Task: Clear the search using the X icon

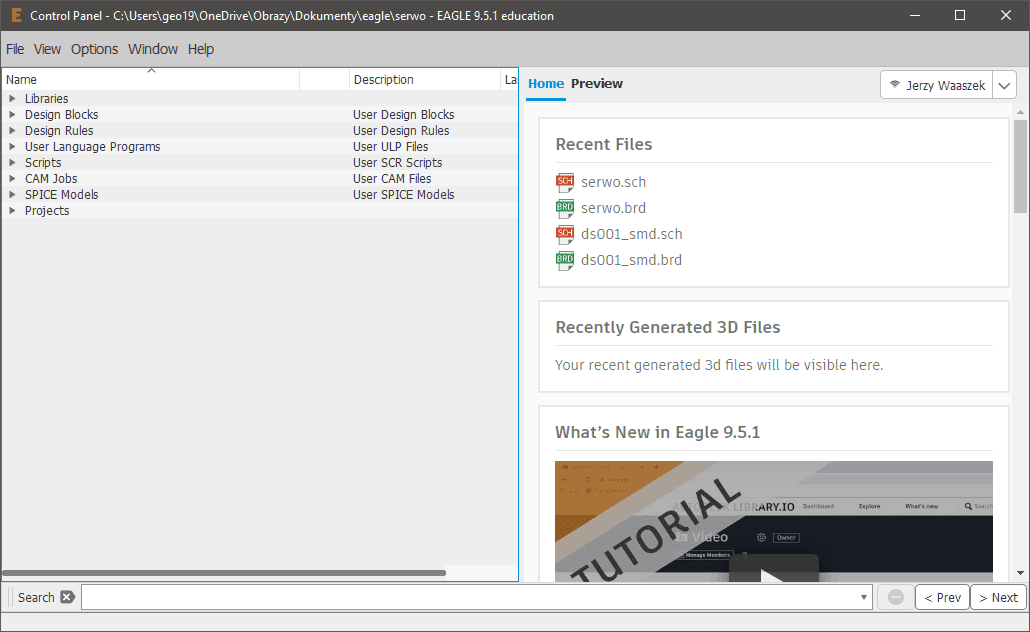Action: click(67, 597)
